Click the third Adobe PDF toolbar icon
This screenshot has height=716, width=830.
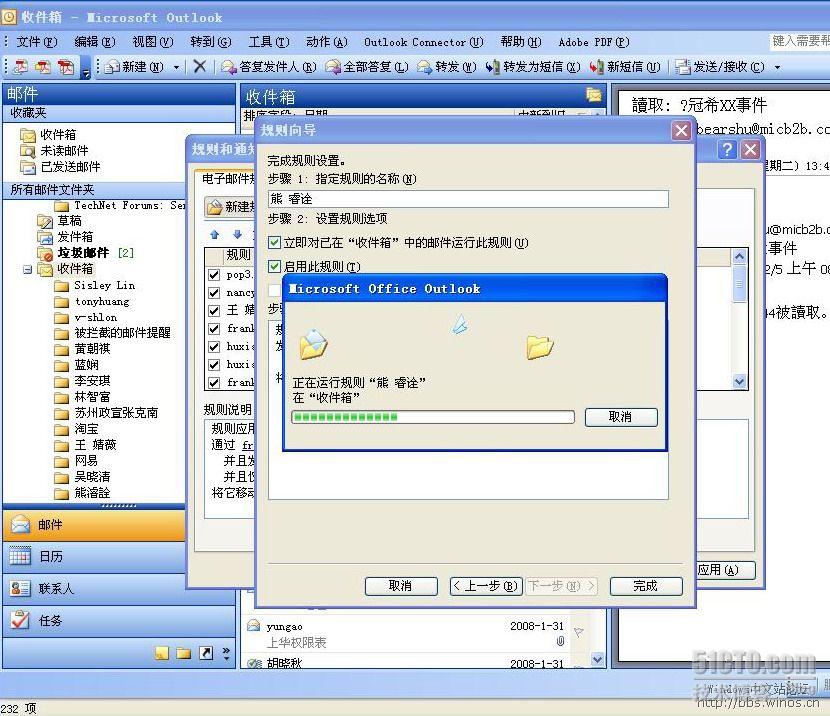pyautogui.click(x=66, y=67)
